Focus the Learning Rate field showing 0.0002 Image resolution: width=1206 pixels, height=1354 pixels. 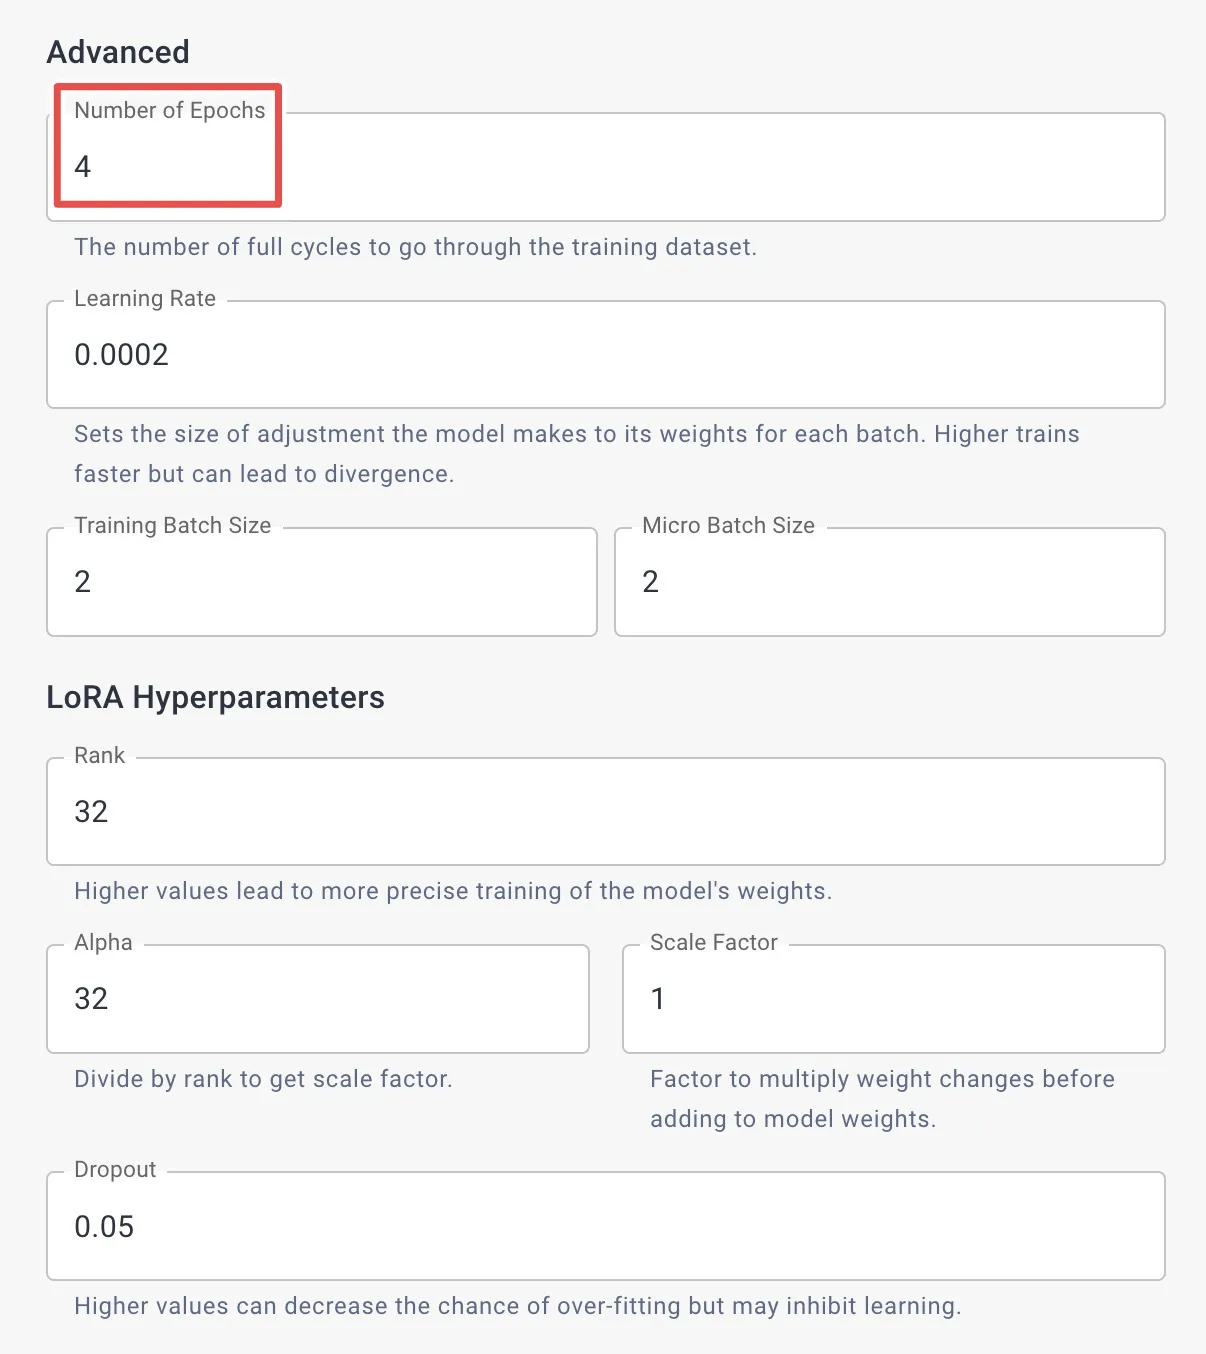[606, 354]
